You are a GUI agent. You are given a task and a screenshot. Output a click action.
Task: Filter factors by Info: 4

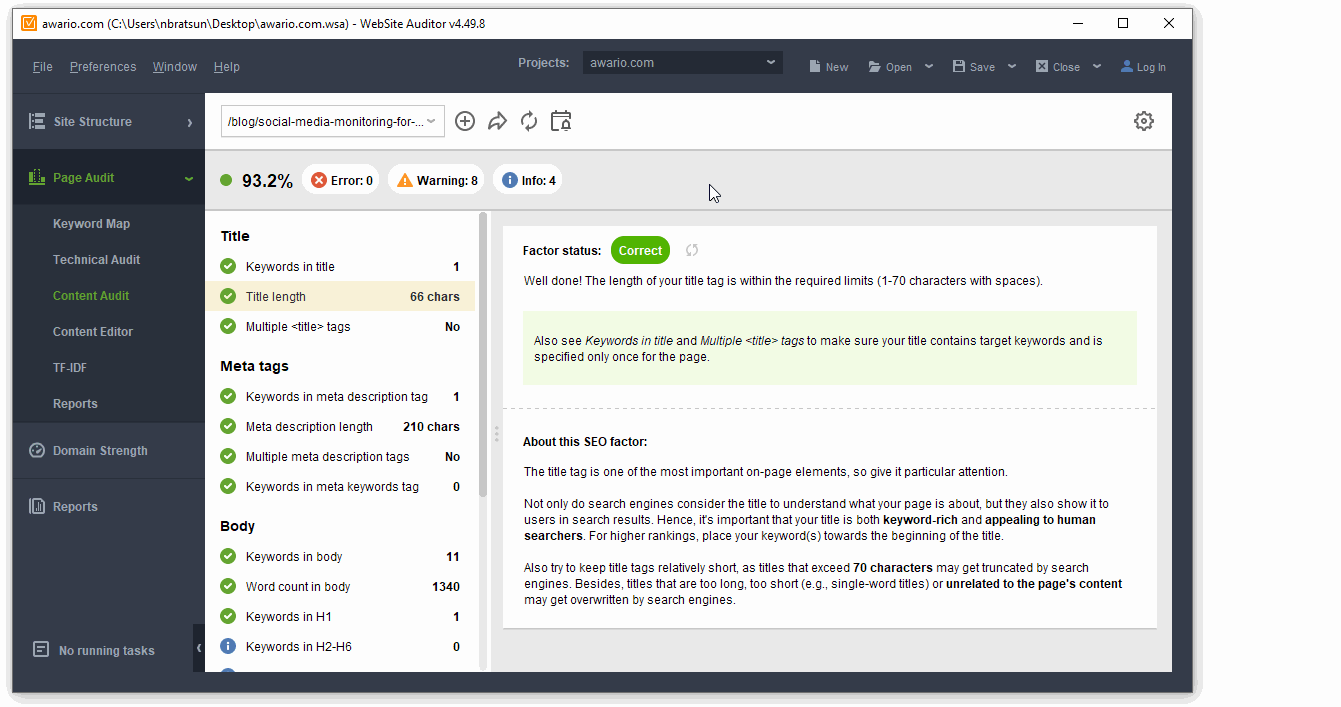(x=528, y=180)
